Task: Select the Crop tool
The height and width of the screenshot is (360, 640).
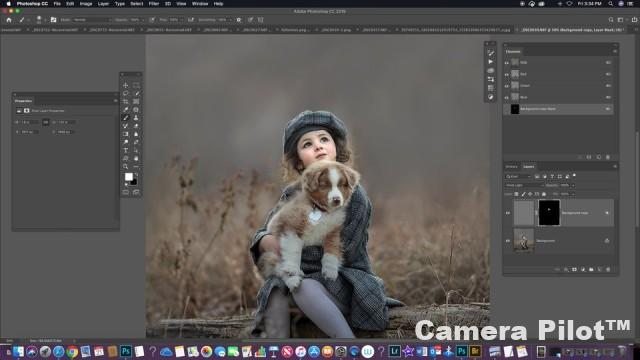Action: [x=126, y=102]
